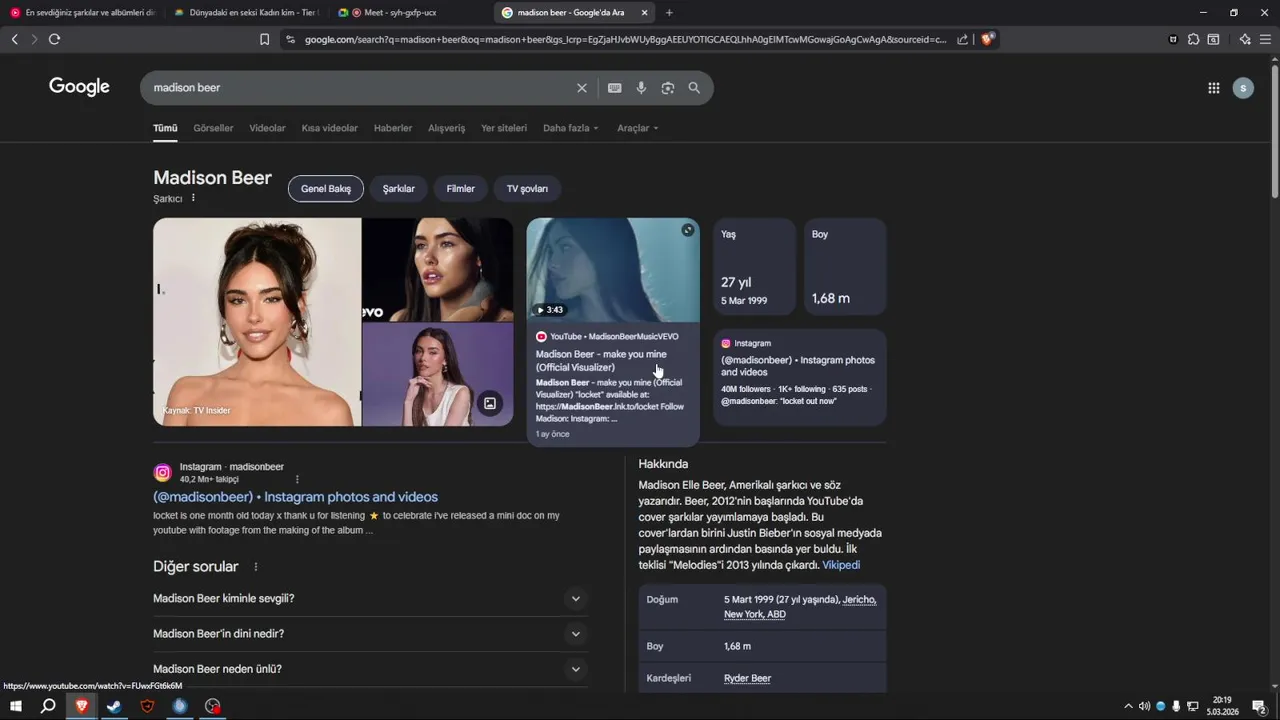Expand the video card corner icon
Image resolution: width=1280 pixels, height=720 pixels.
[x=688, y=230]
